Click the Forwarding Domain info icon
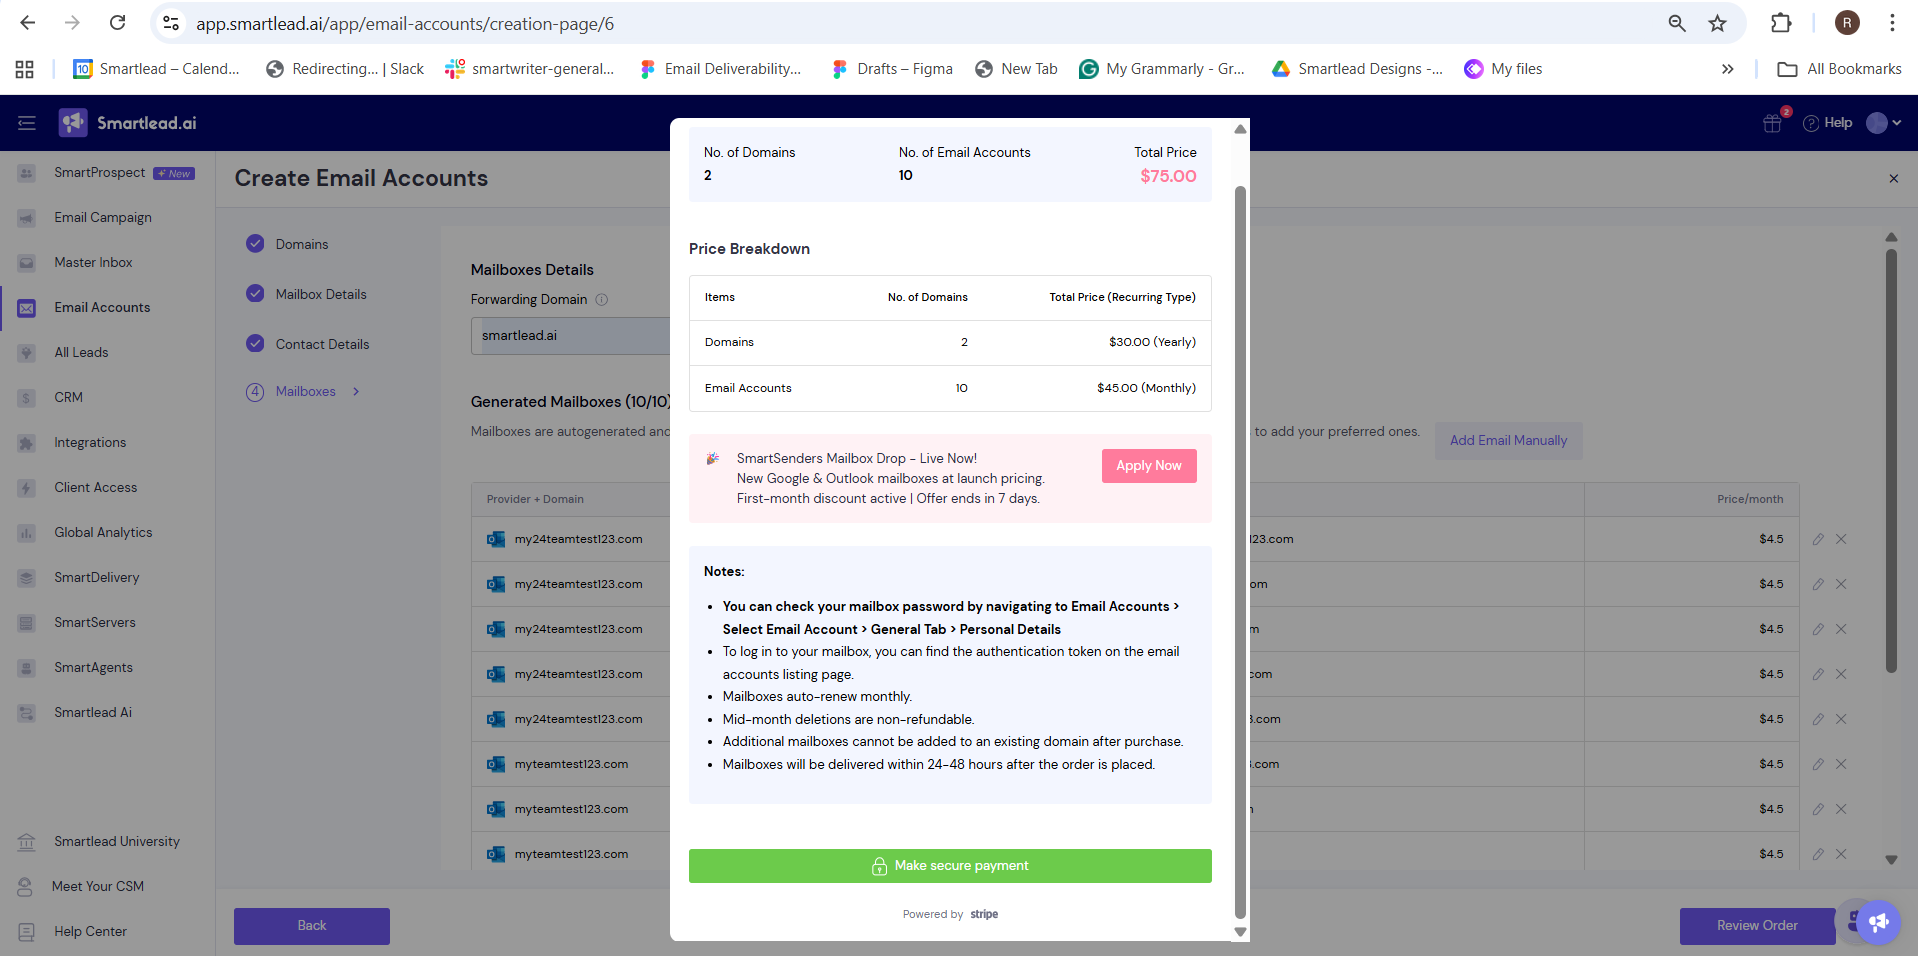The height and width of the screenshot is (956, 1918). (x=602, y=300)
